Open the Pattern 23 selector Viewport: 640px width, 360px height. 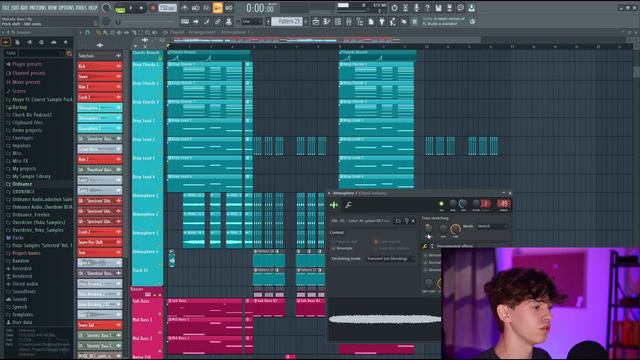tap(287, 21)
